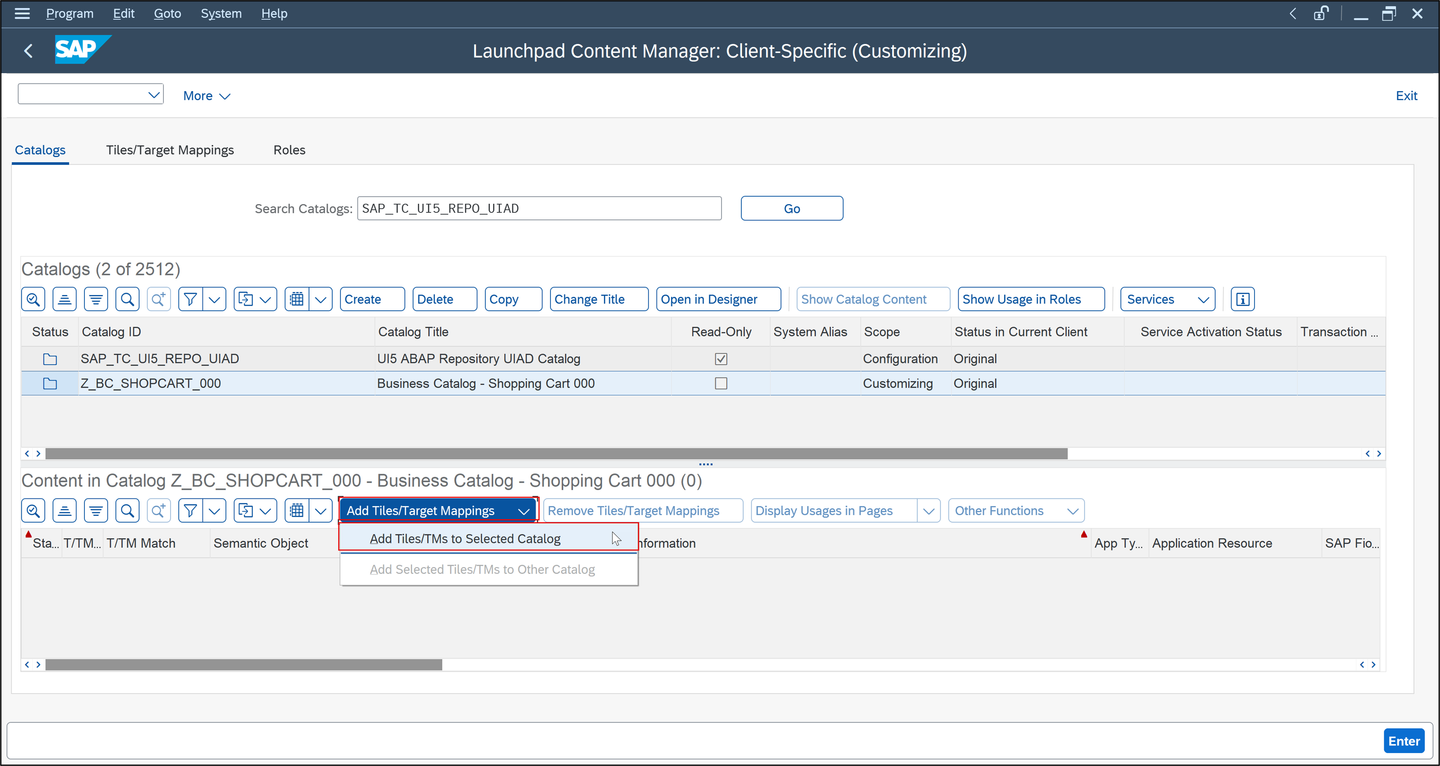The height and width of the screenshot is (766, 1440).
Task: Open the command field dropdown
Action: [x=154, y=95]
